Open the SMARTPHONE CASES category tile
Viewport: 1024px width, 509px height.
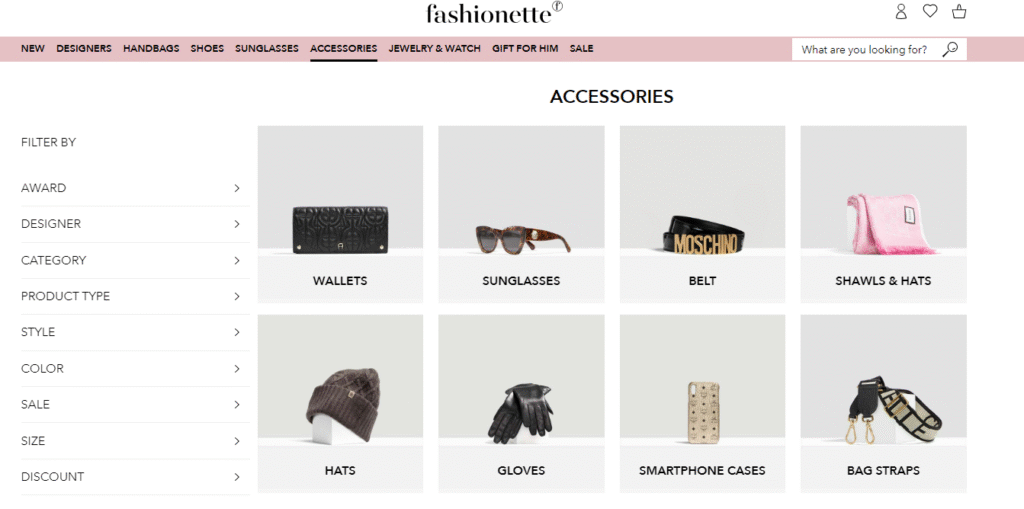point(702,403)
